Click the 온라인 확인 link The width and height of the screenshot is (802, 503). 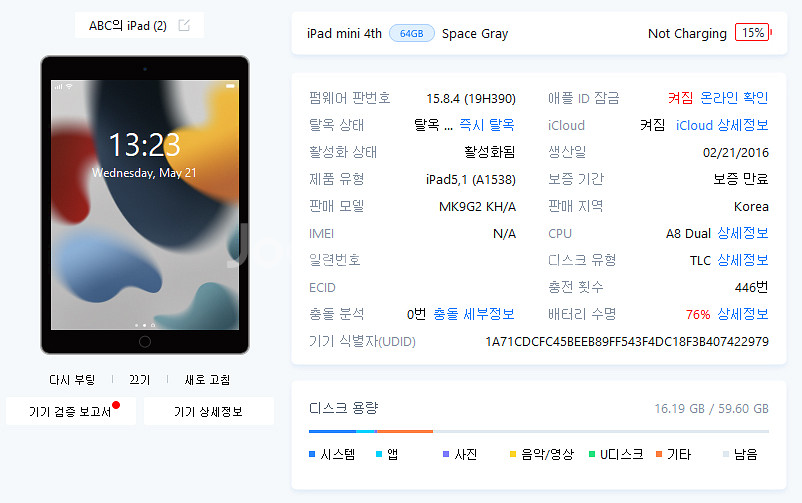pyautogui.click(x=734, y=98)
